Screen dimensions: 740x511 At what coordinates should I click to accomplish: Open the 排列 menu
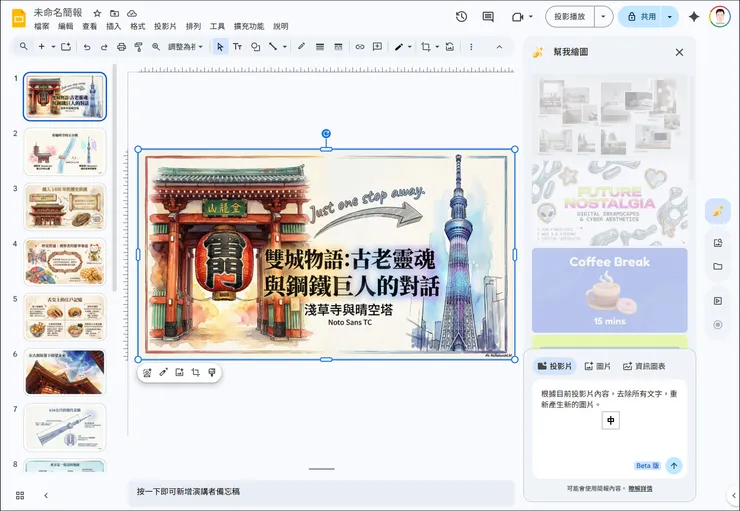(193, 26)
